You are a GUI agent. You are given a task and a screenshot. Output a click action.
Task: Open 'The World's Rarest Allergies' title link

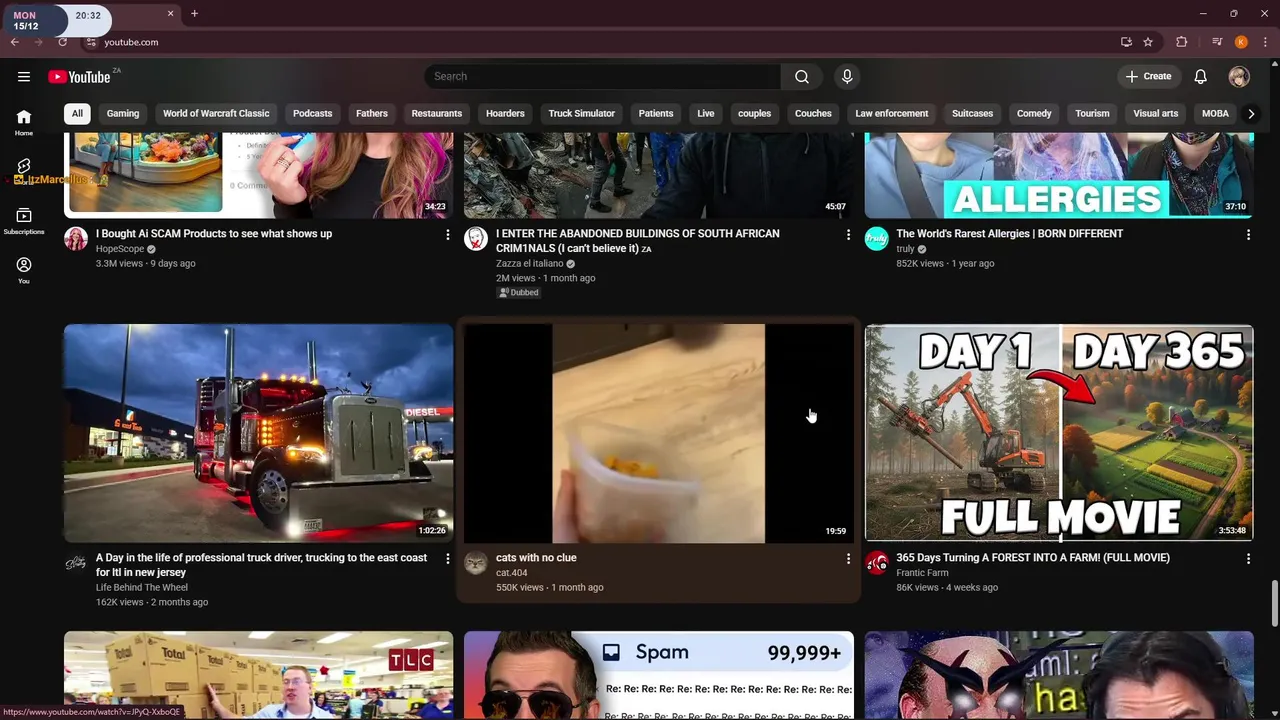pyautogui.click(x=1009, y=234)
